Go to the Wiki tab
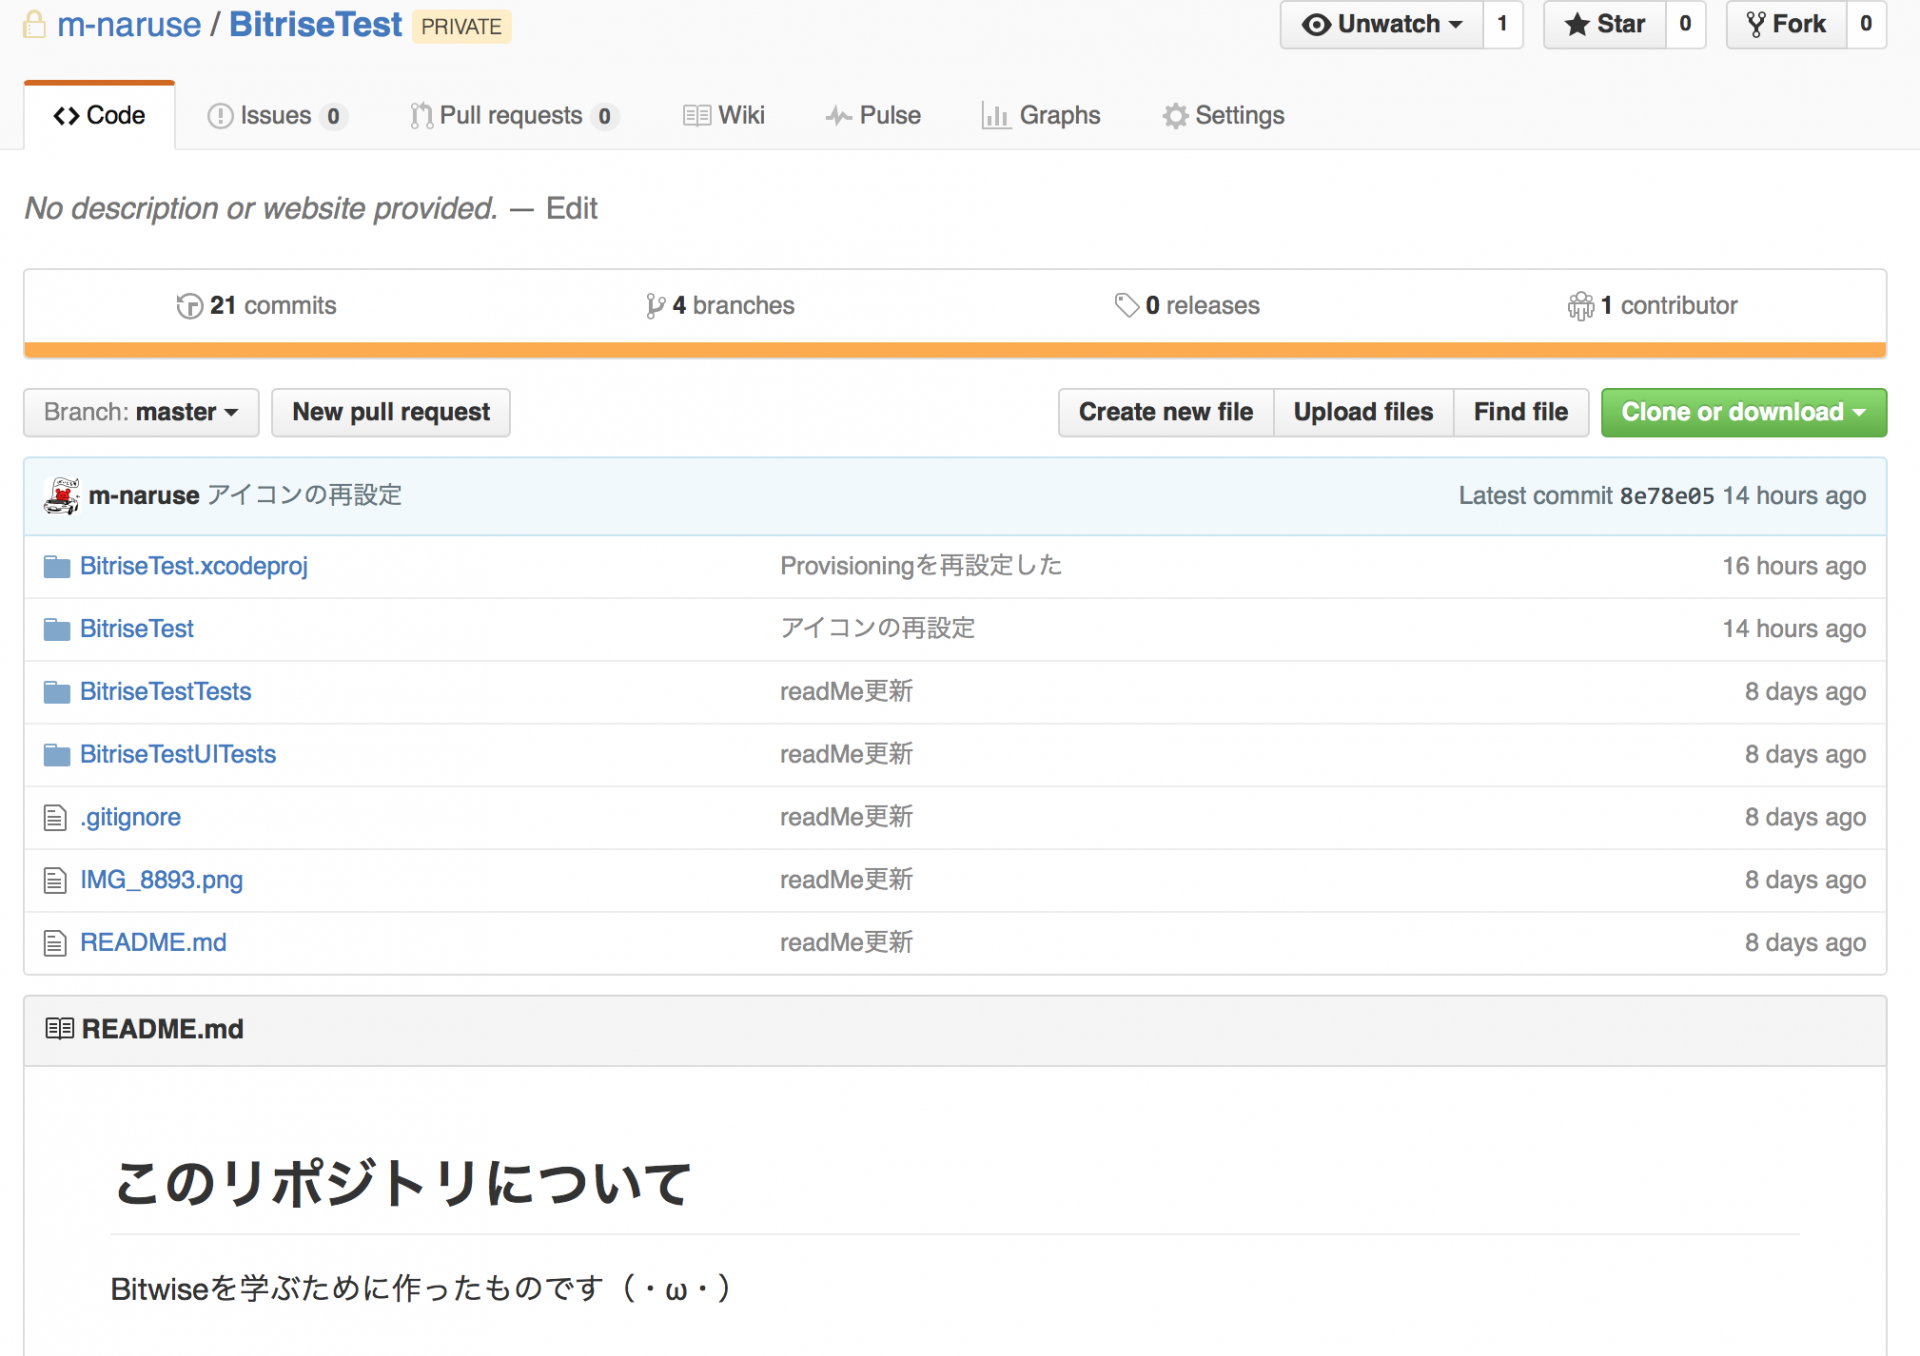 pyautogui.click(x=724, y=116)
